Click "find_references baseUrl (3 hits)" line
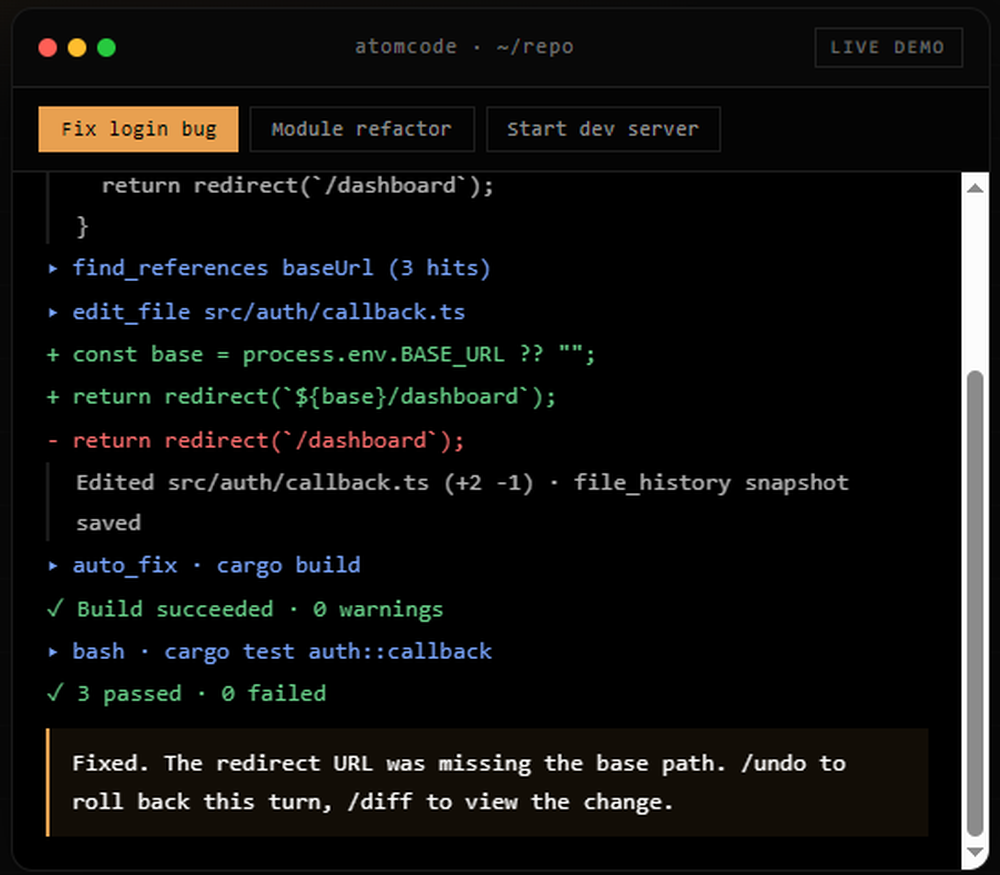Viewport: 1000px width, 875px height. 281,268
